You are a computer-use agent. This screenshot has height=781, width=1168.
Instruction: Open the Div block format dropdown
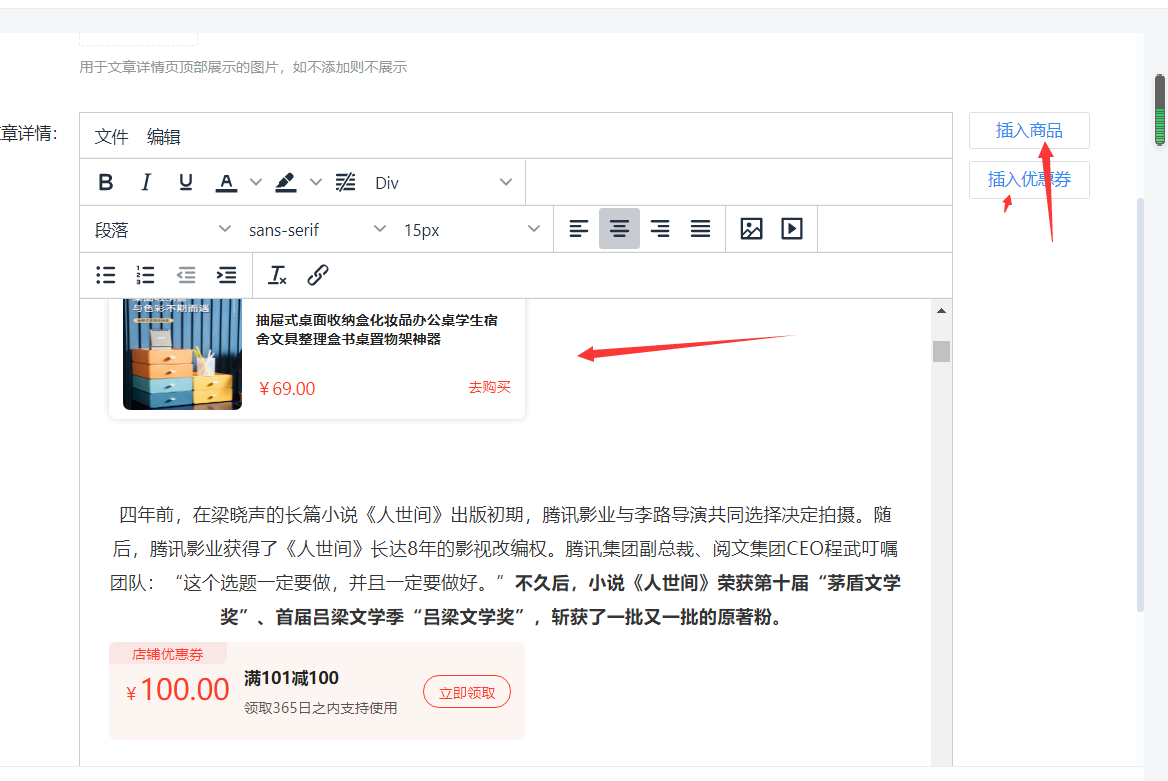(443, 183)
